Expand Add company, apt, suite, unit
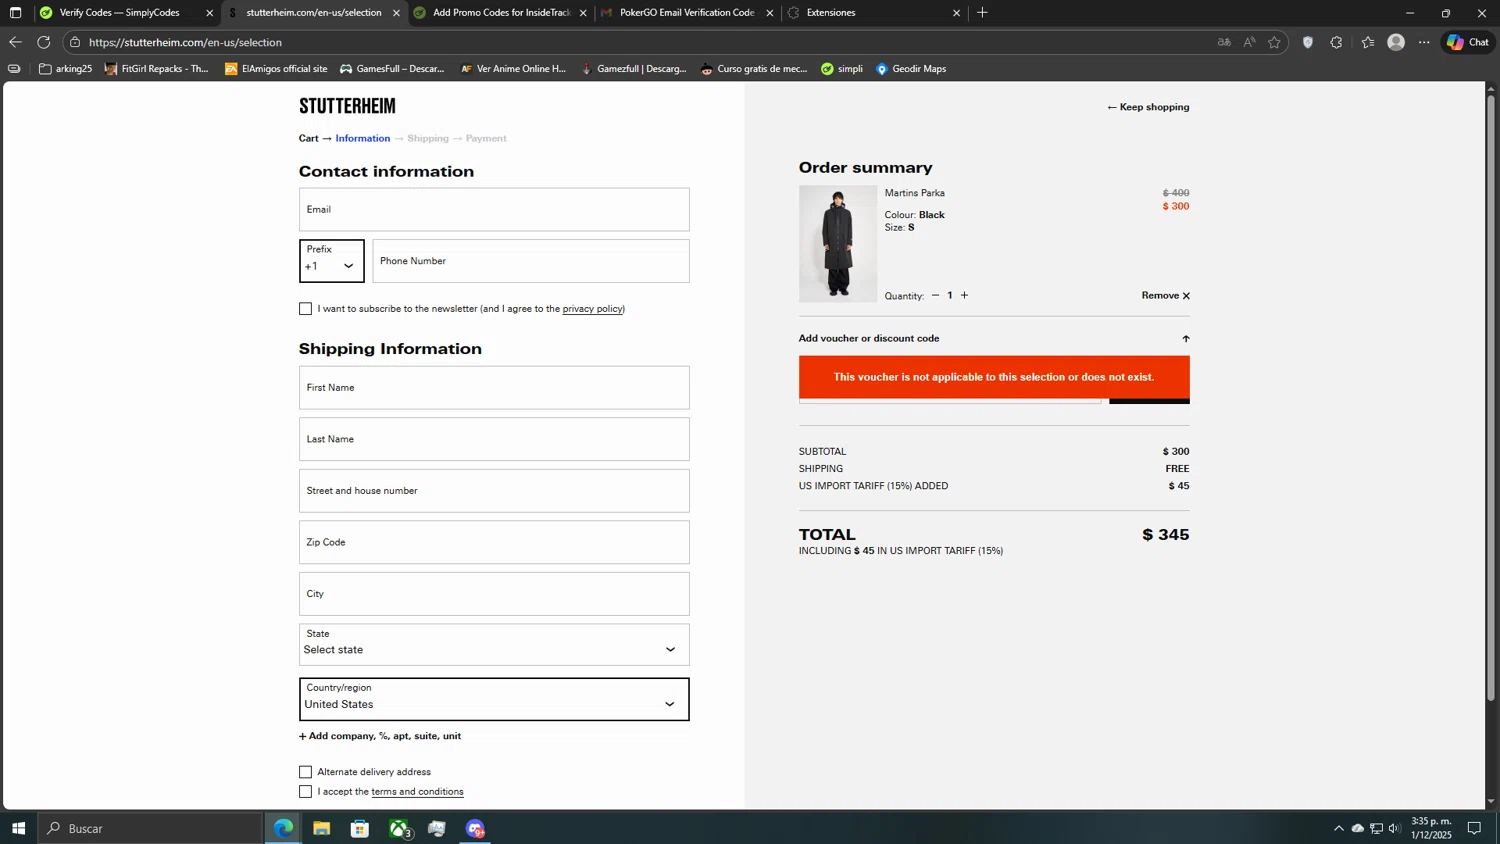This screenshot has height=844, width=1500. click(x=380, y=736)
